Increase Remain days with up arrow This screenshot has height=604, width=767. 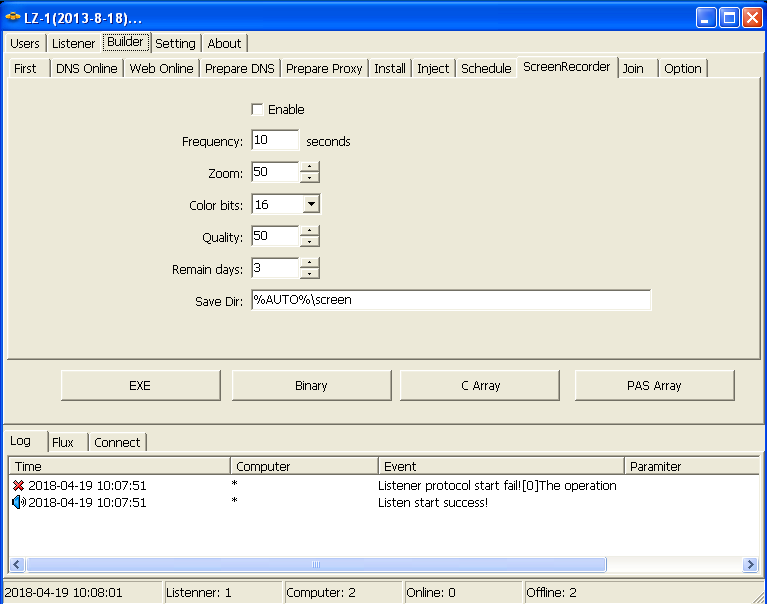(310, 263)
